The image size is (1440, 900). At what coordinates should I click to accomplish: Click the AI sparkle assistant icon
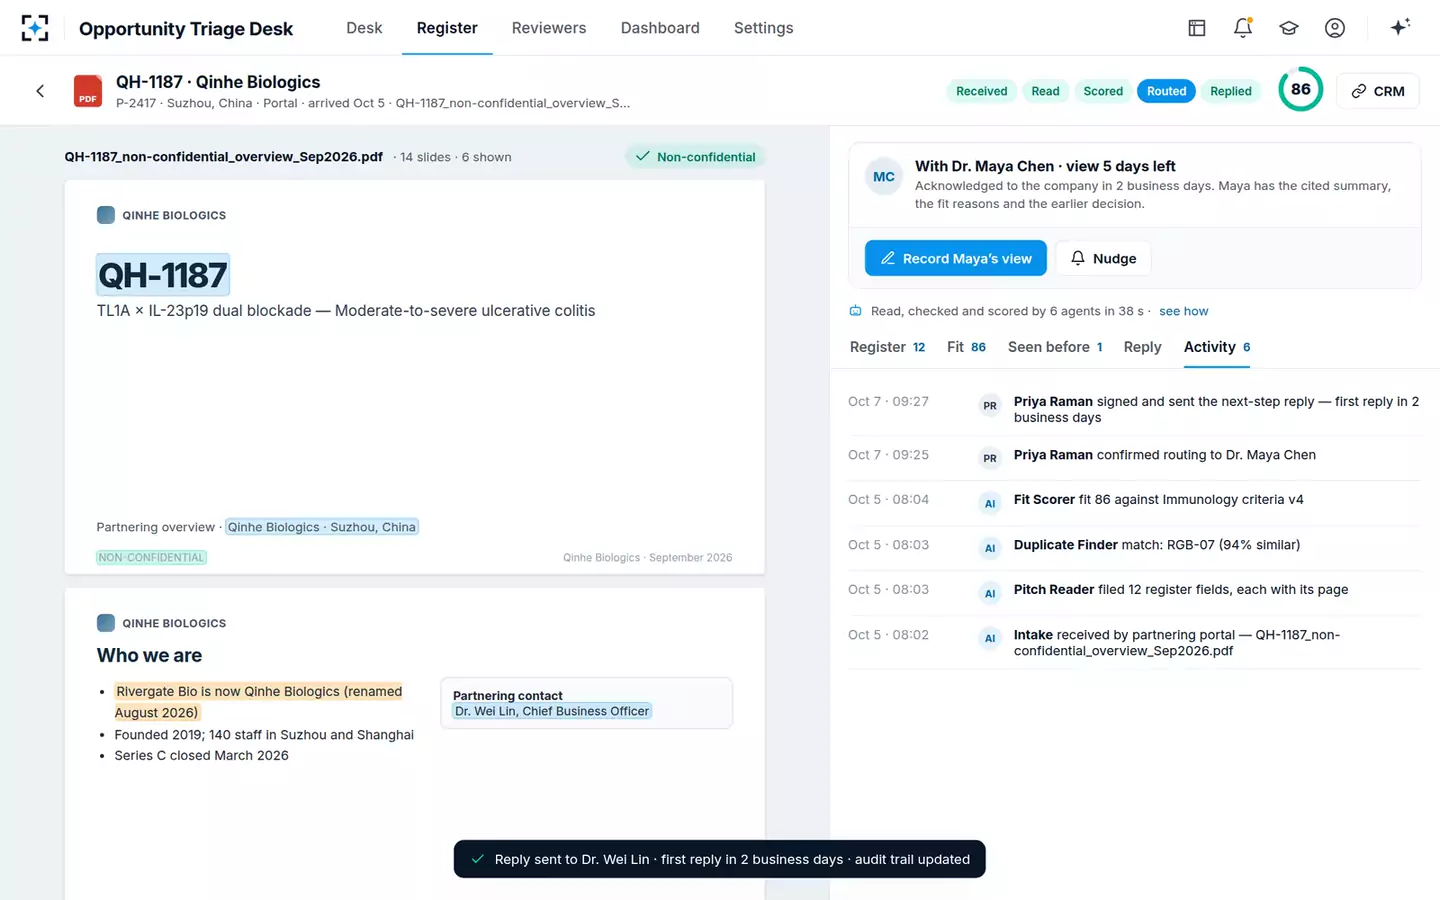pyautogui.click(x=1400, y=27)
